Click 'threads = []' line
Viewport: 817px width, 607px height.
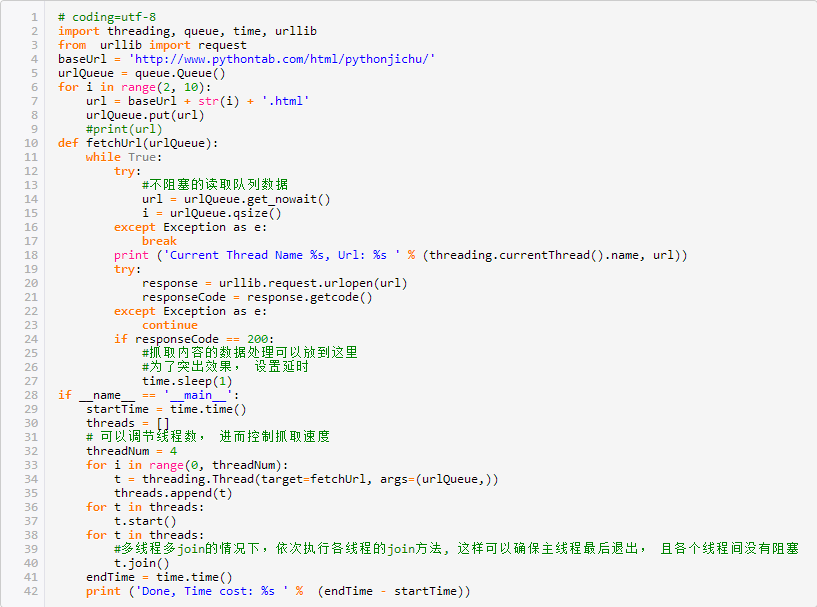128,424
